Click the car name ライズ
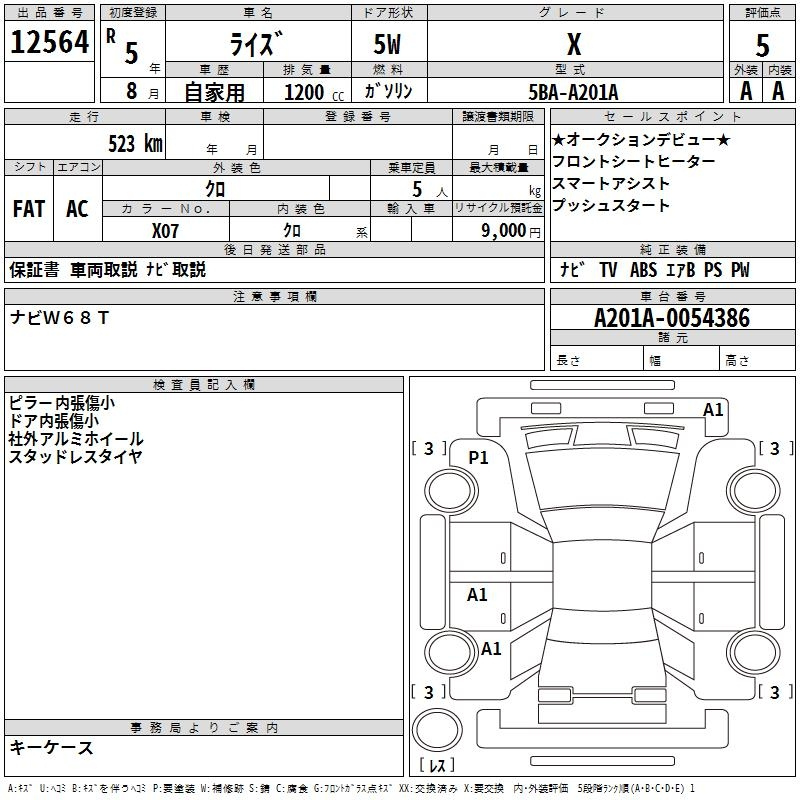The height and width of the screenshot is (800, 800). click(257, 46)
